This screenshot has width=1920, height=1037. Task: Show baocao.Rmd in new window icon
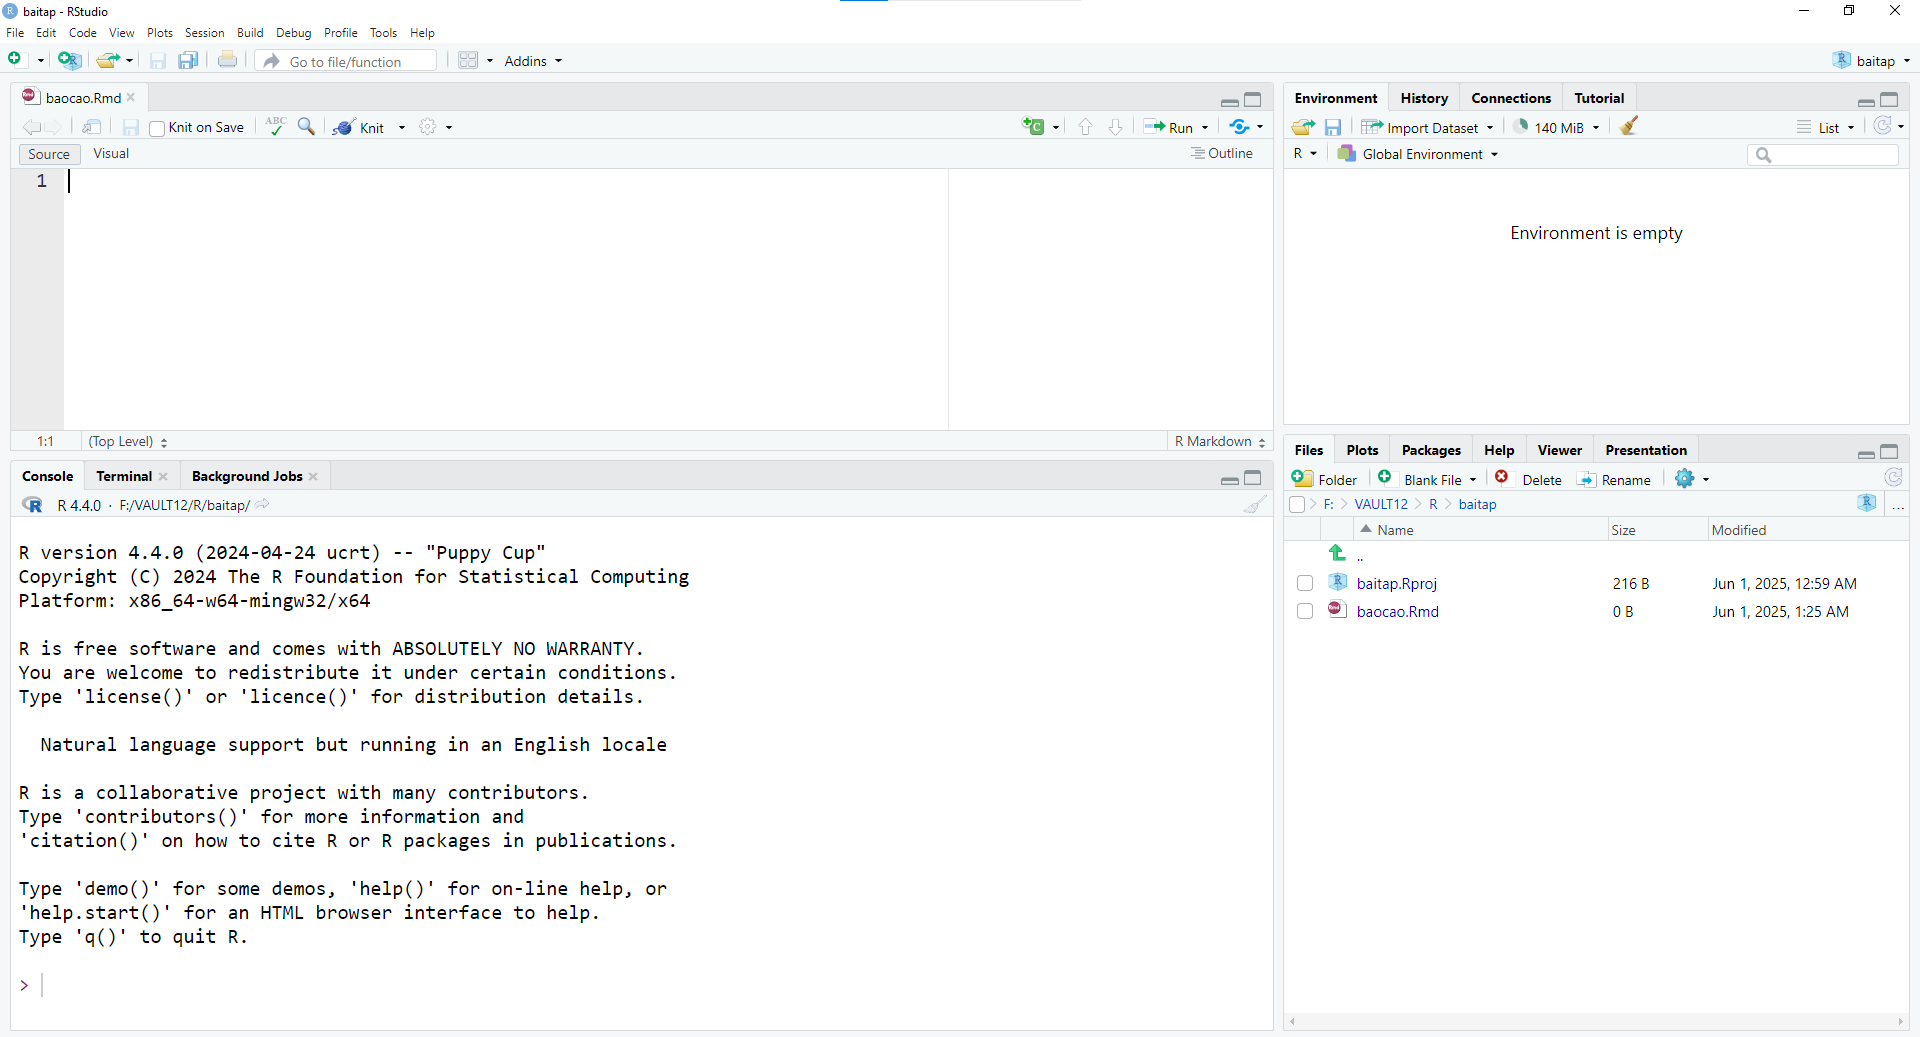91,127
